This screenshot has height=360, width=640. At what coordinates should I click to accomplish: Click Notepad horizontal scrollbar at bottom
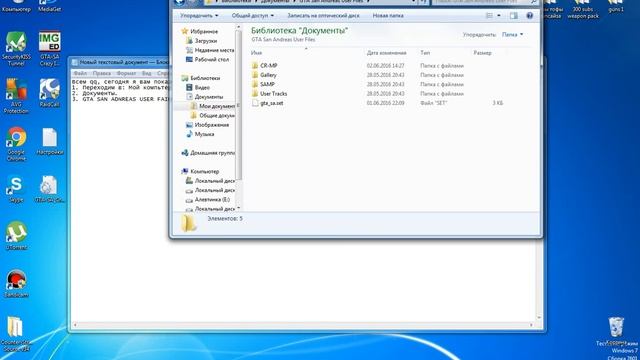click(303, 325)
